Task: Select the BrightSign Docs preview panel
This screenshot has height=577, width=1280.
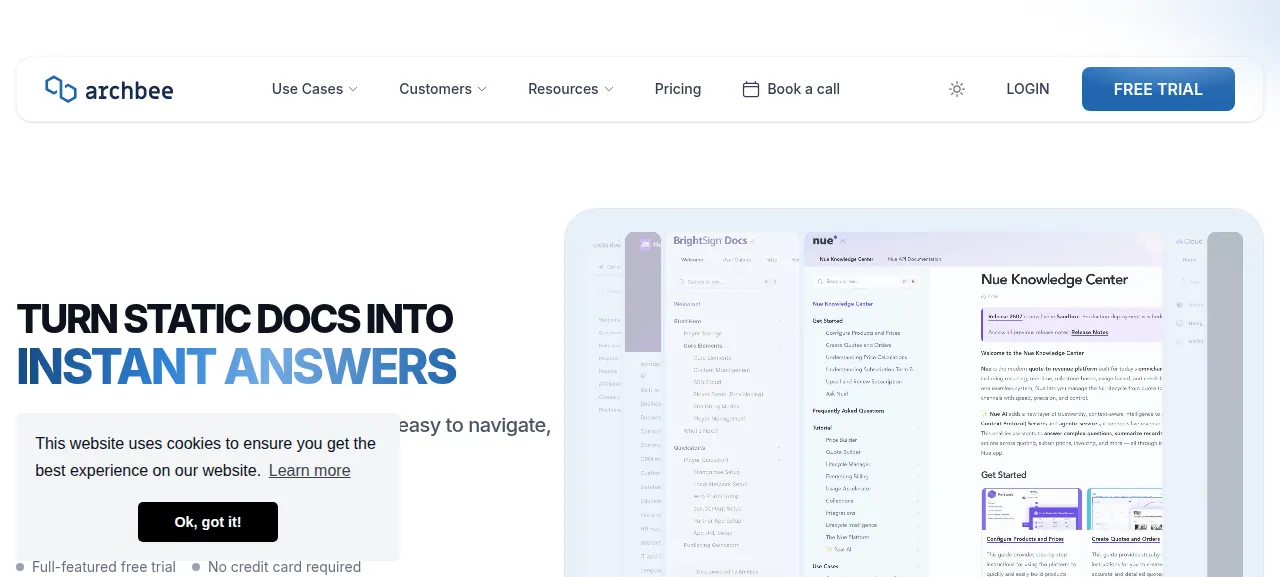Action: [732, 405]
